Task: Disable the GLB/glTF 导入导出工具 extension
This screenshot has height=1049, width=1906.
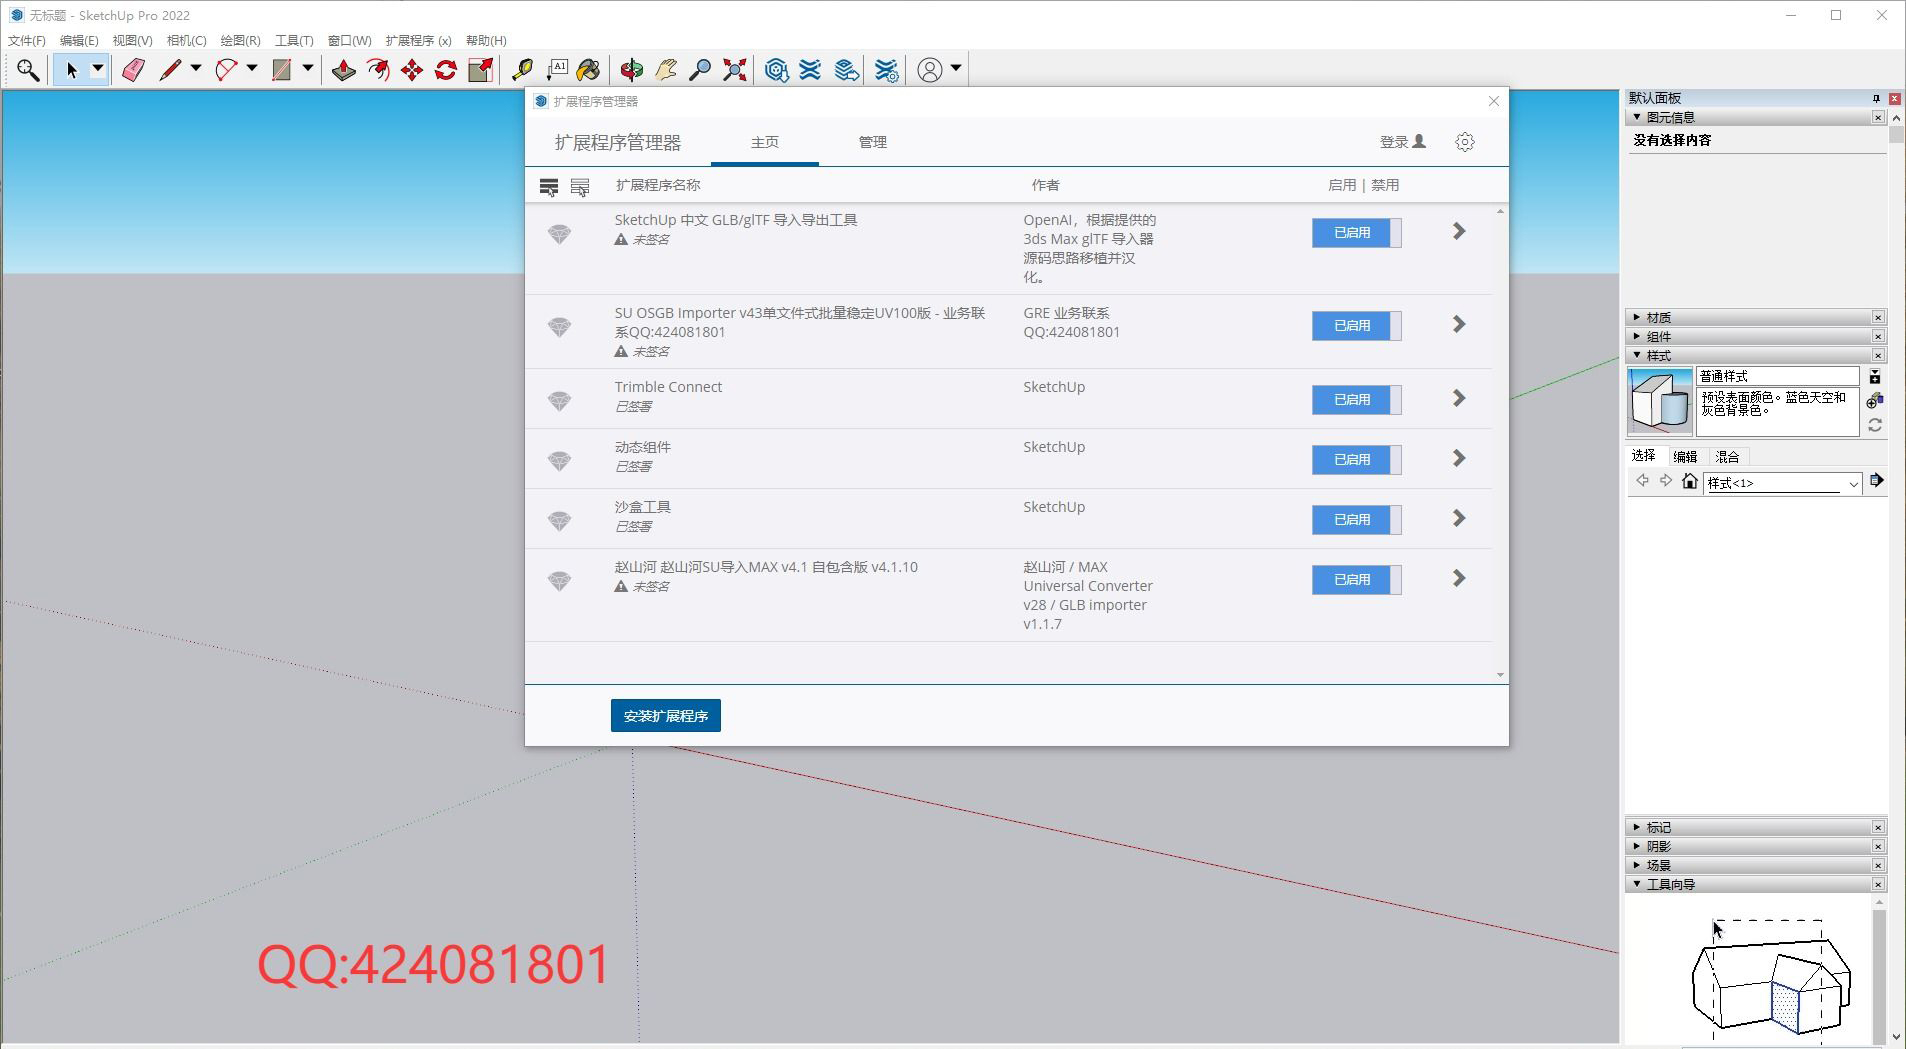Action: click(x=1356, y=233)
